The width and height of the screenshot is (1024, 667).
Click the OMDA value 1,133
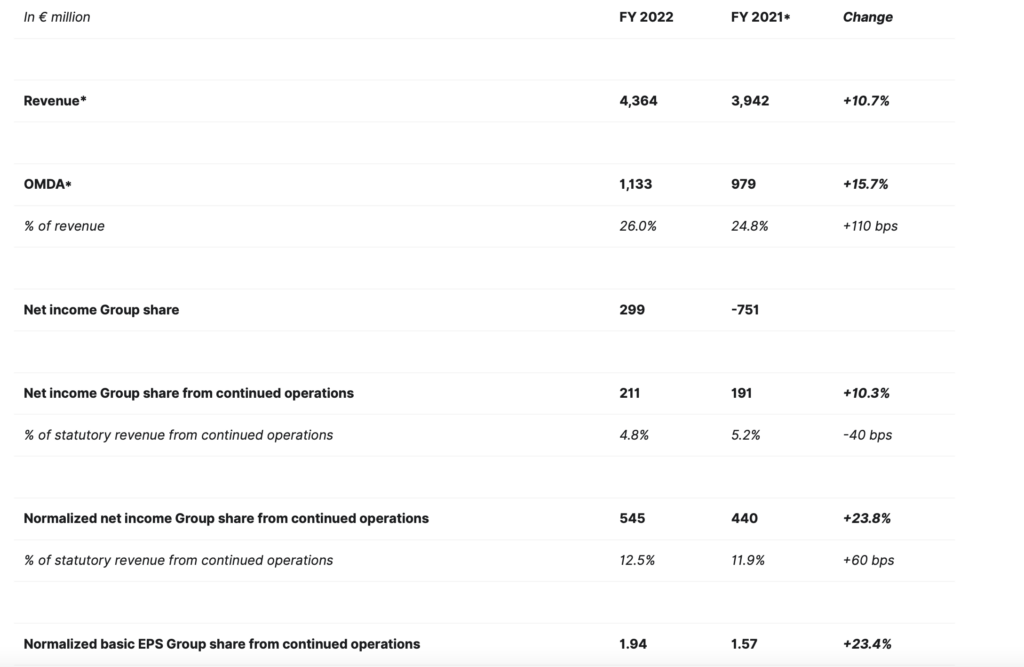(x=636, y=184)
